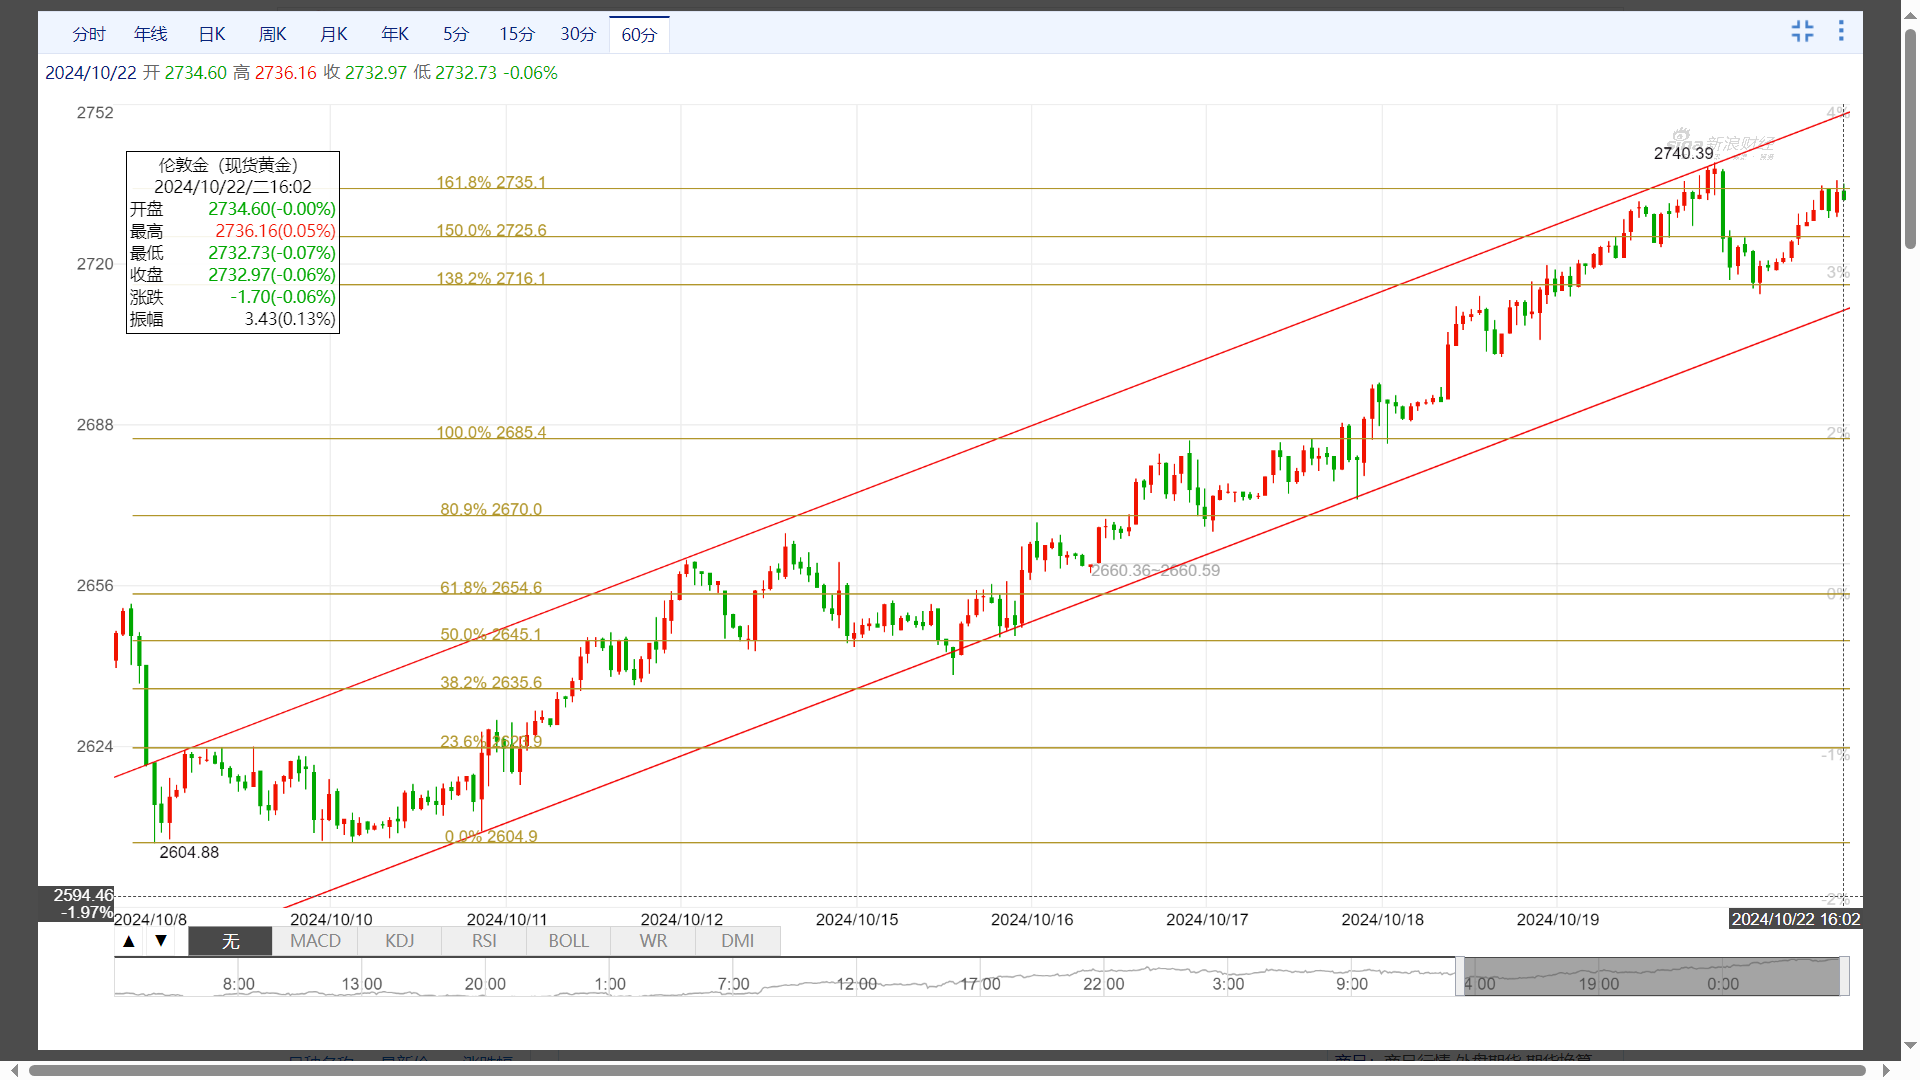Click the horizontal scrollbar left arrow

(x=14, y=1070)
